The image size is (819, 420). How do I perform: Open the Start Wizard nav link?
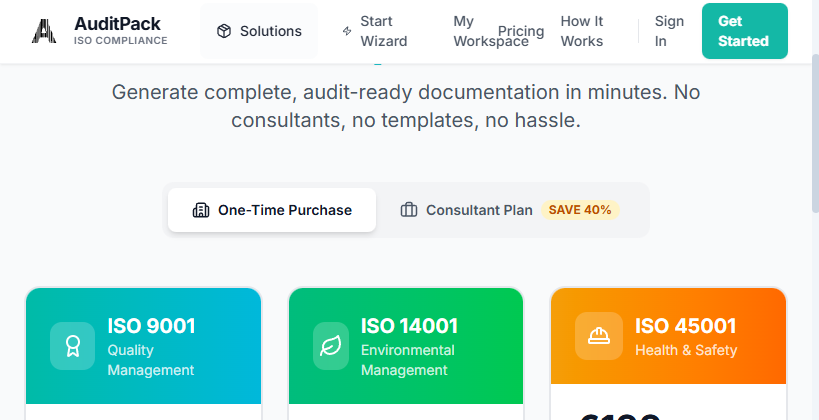pos(375,31)
